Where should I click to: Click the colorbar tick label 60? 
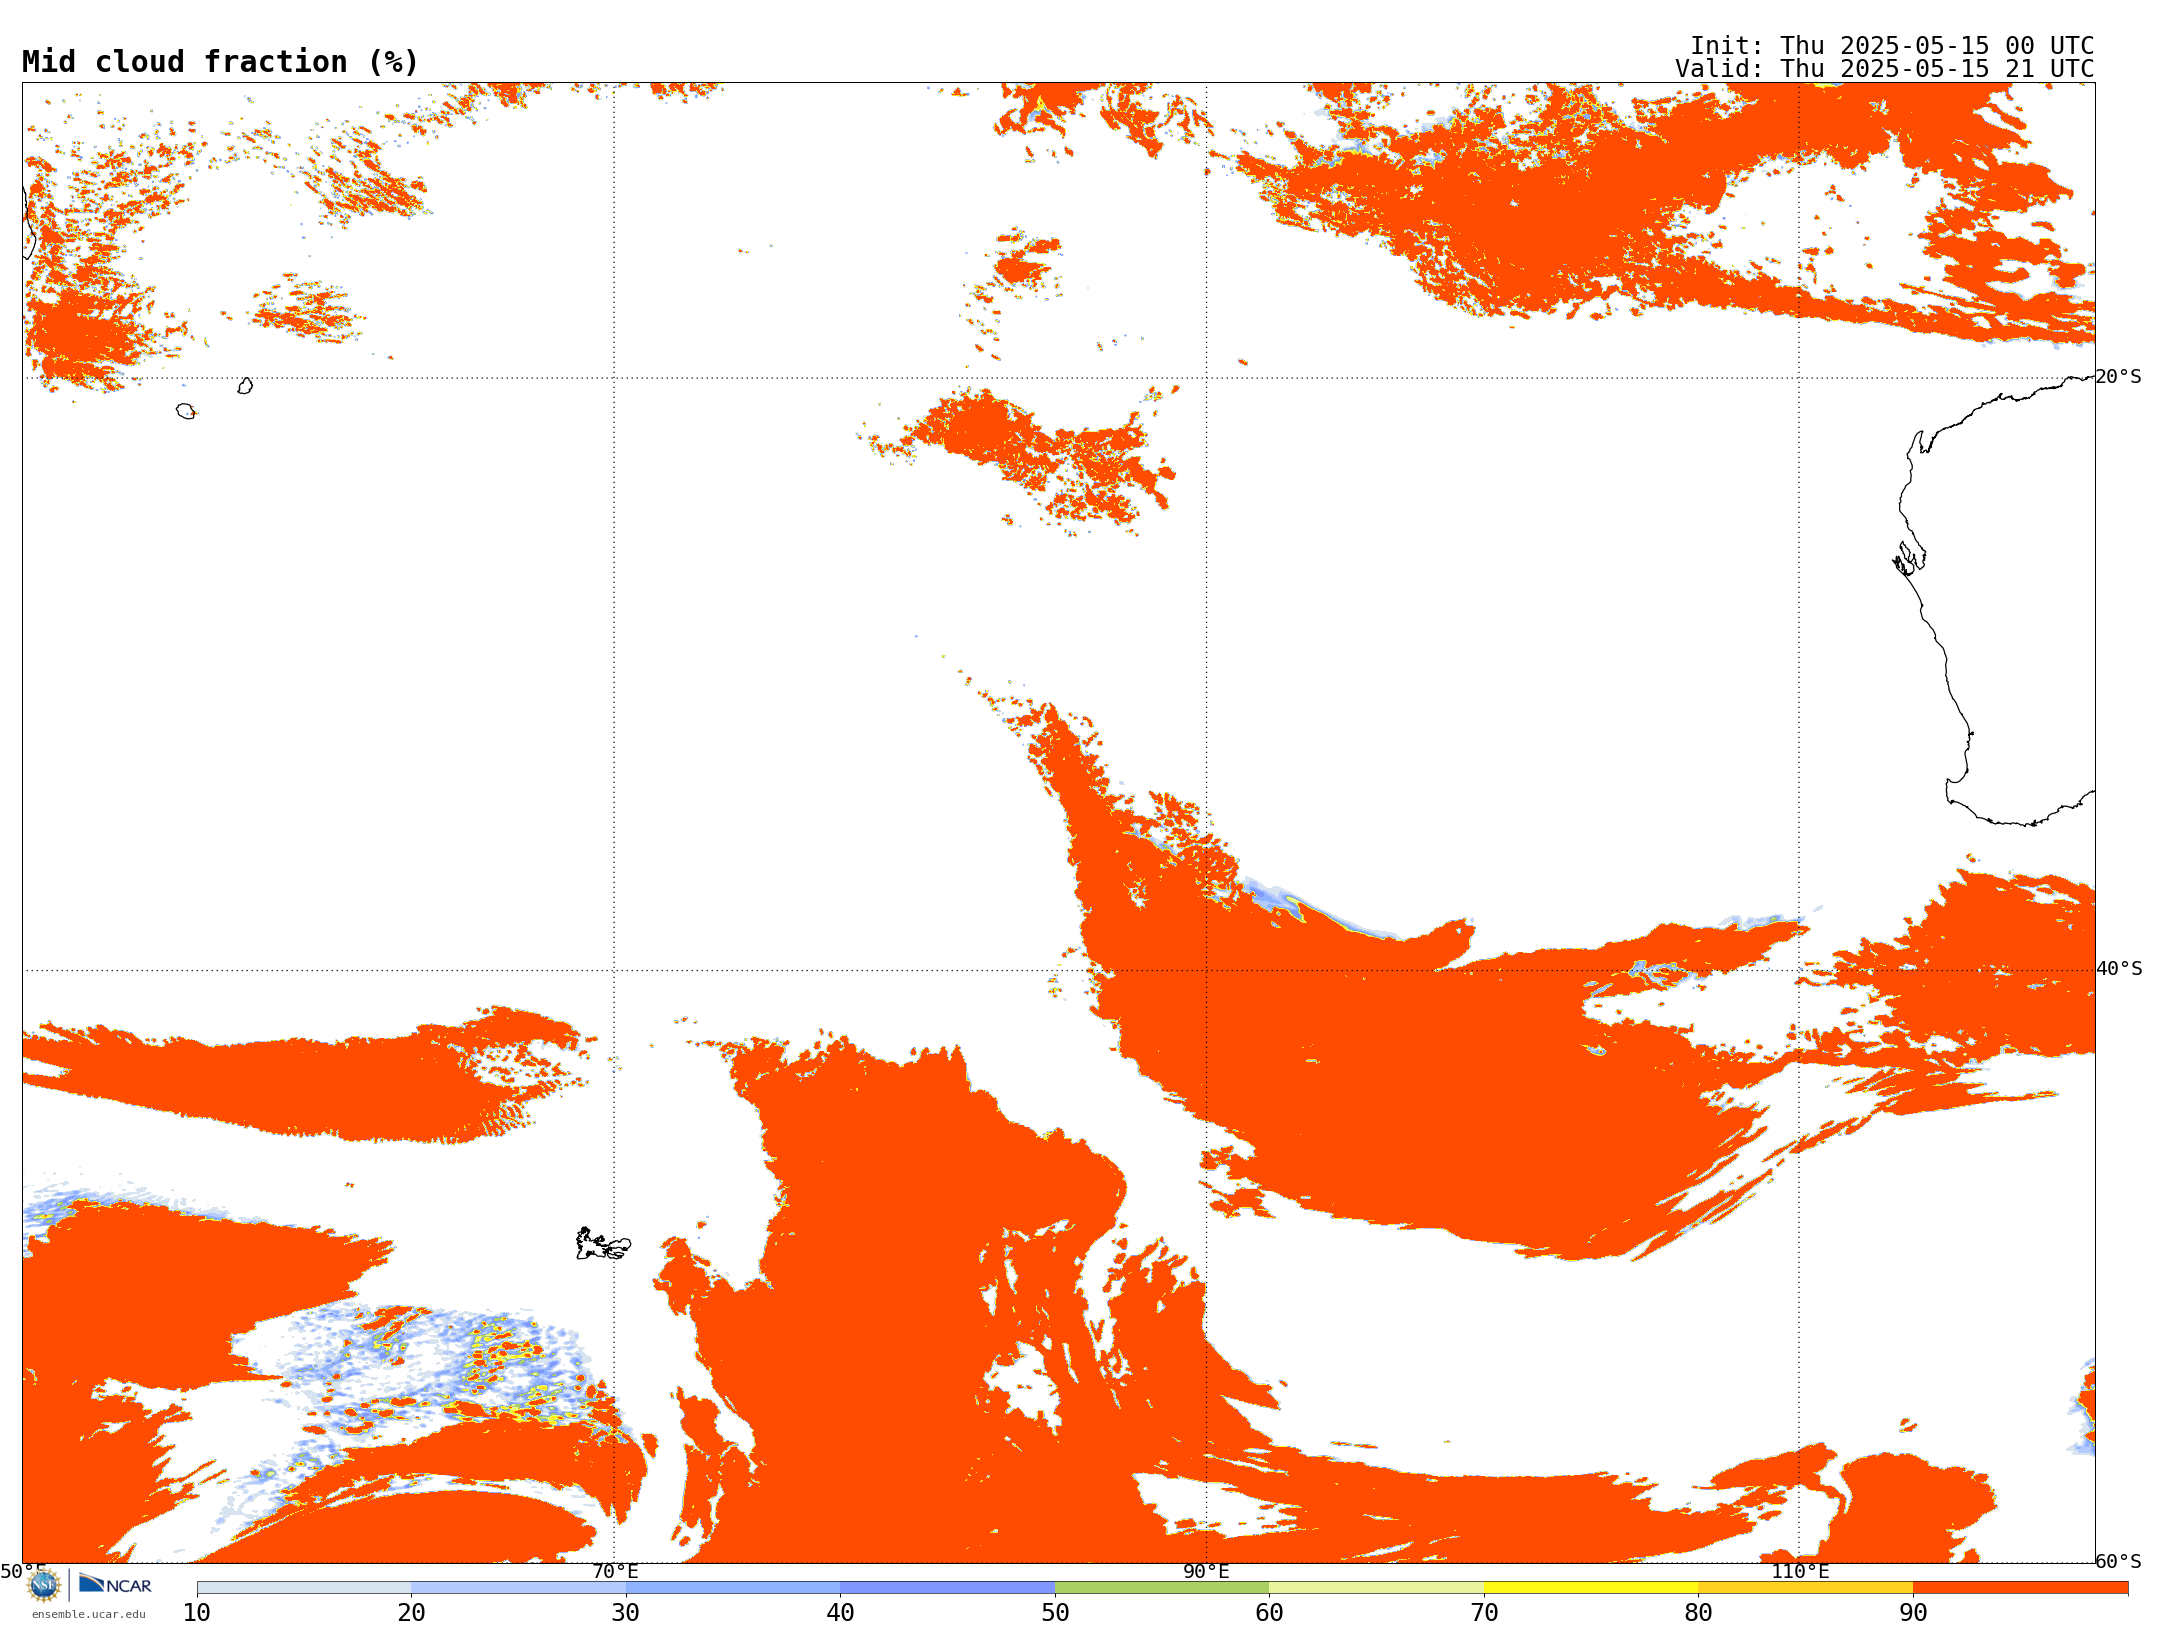1269,1612
